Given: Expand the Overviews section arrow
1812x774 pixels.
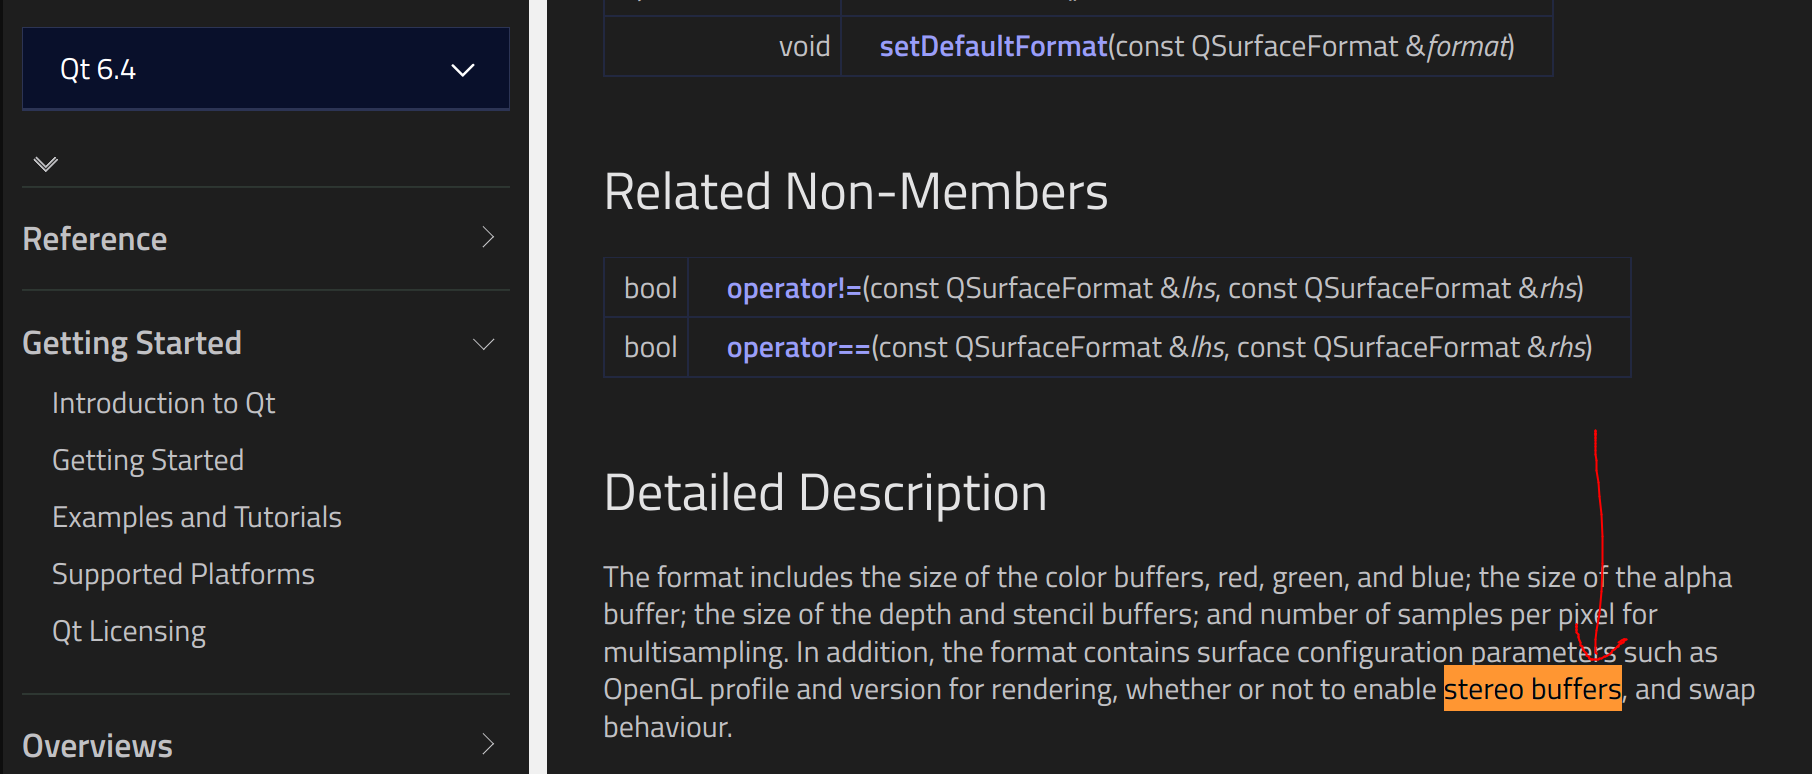Looking at the screenshot, I should pos(488,744).
